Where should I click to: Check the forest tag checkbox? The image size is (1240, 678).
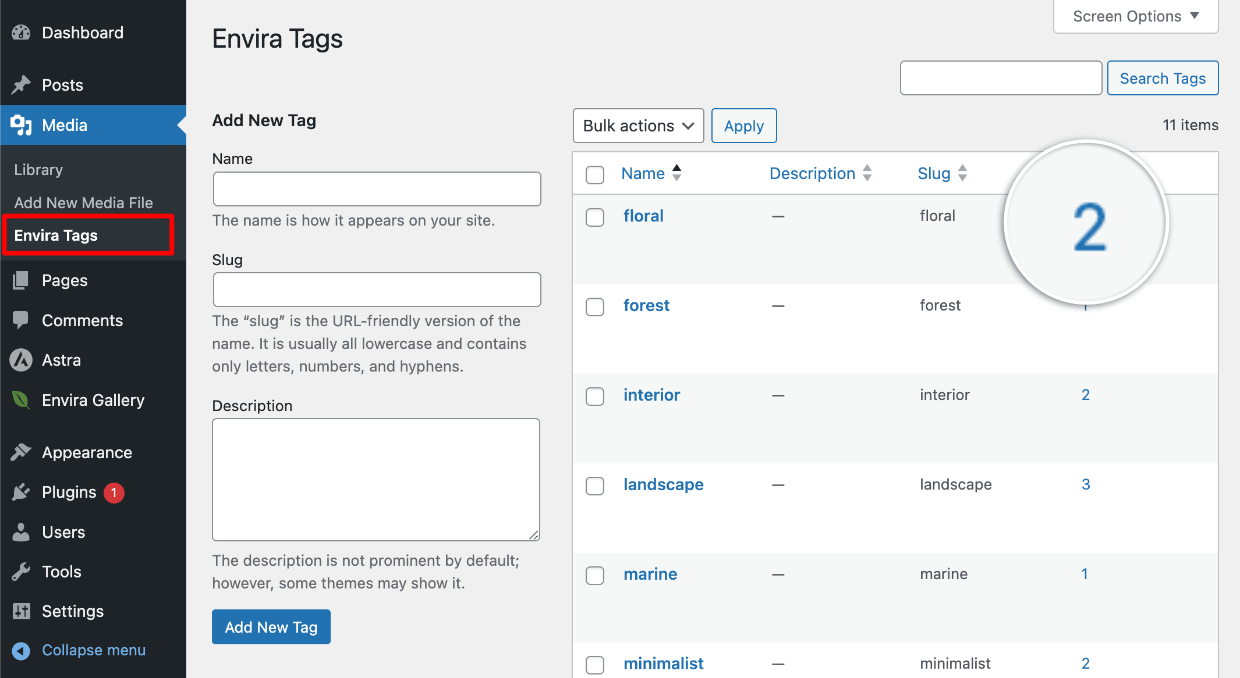coord(595,307)
